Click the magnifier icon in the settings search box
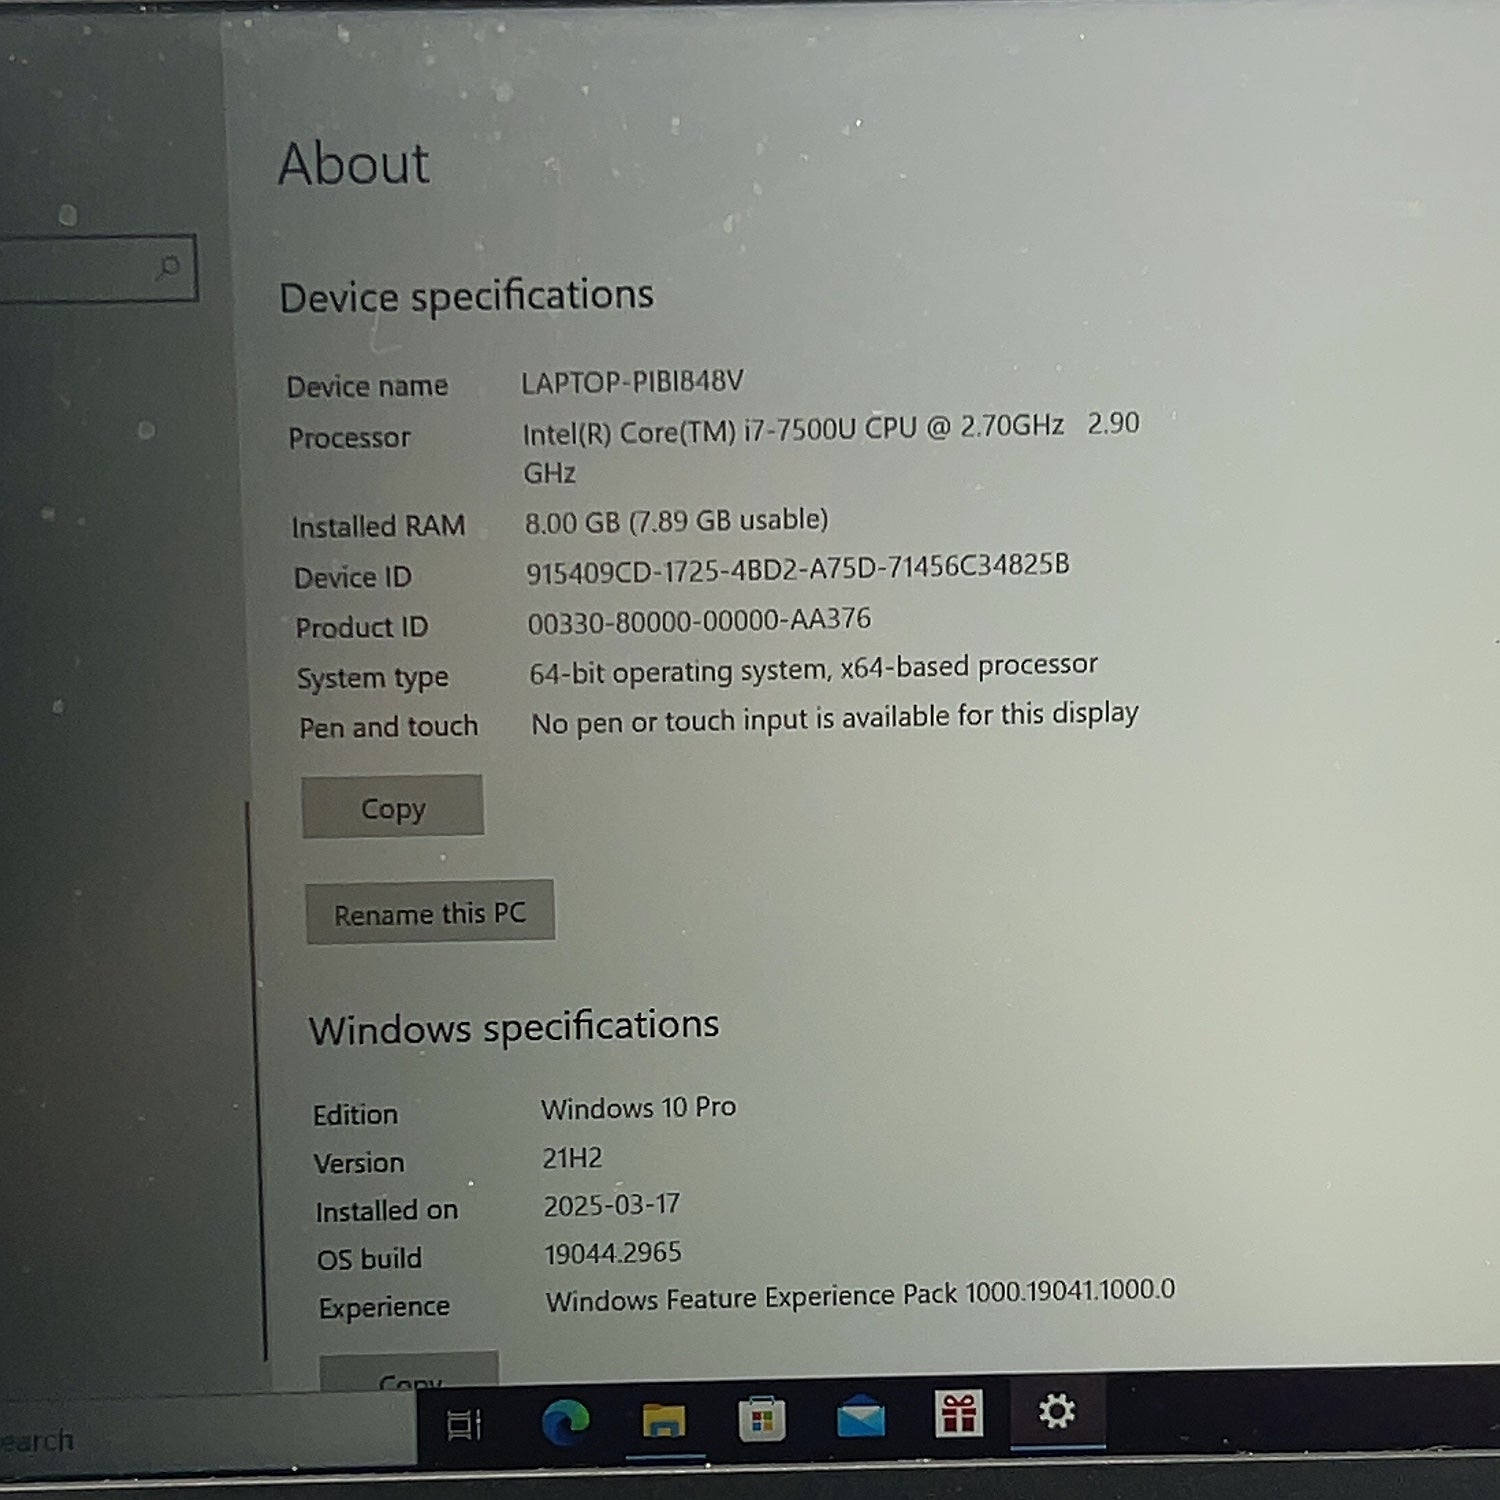The width and height of the screenshot is (1500, 1500). [169, 266]
